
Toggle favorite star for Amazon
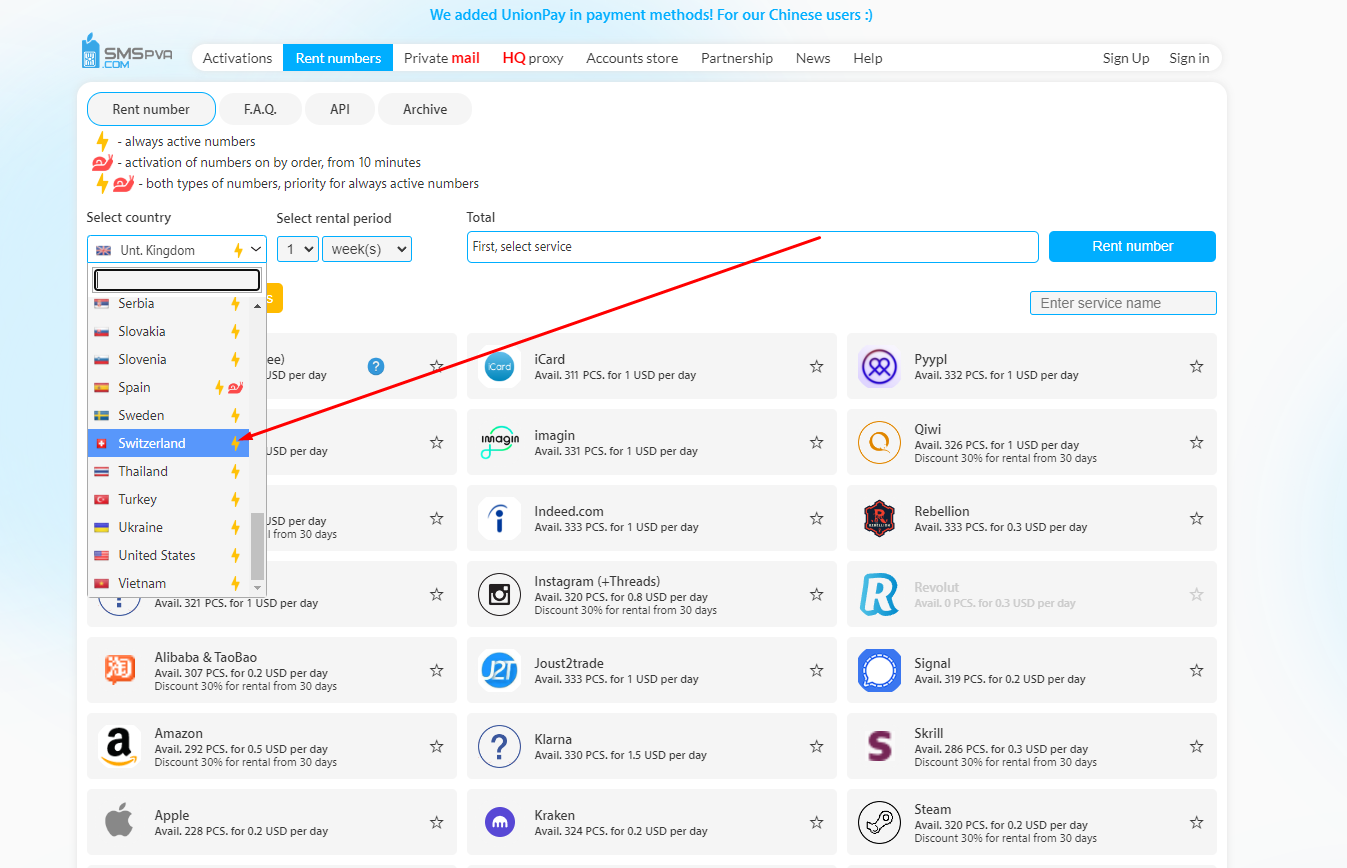coord(437,747)
